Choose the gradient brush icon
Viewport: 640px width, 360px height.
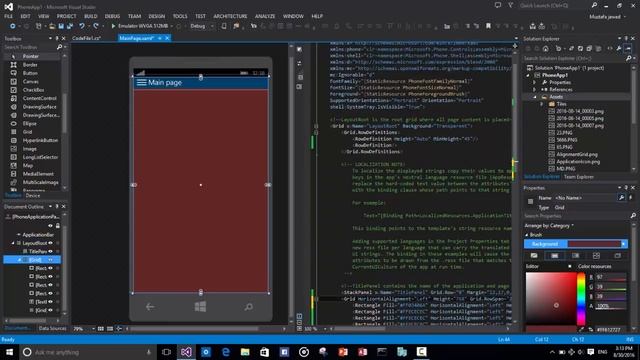576,256
